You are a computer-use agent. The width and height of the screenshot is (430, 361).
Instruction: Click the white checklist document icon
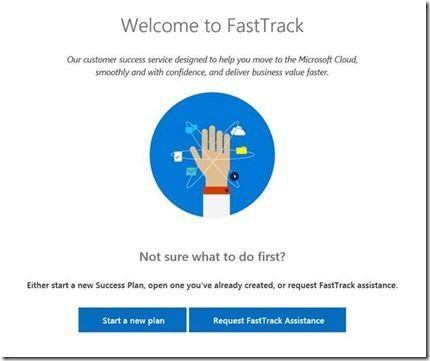[x=178, y=156]
